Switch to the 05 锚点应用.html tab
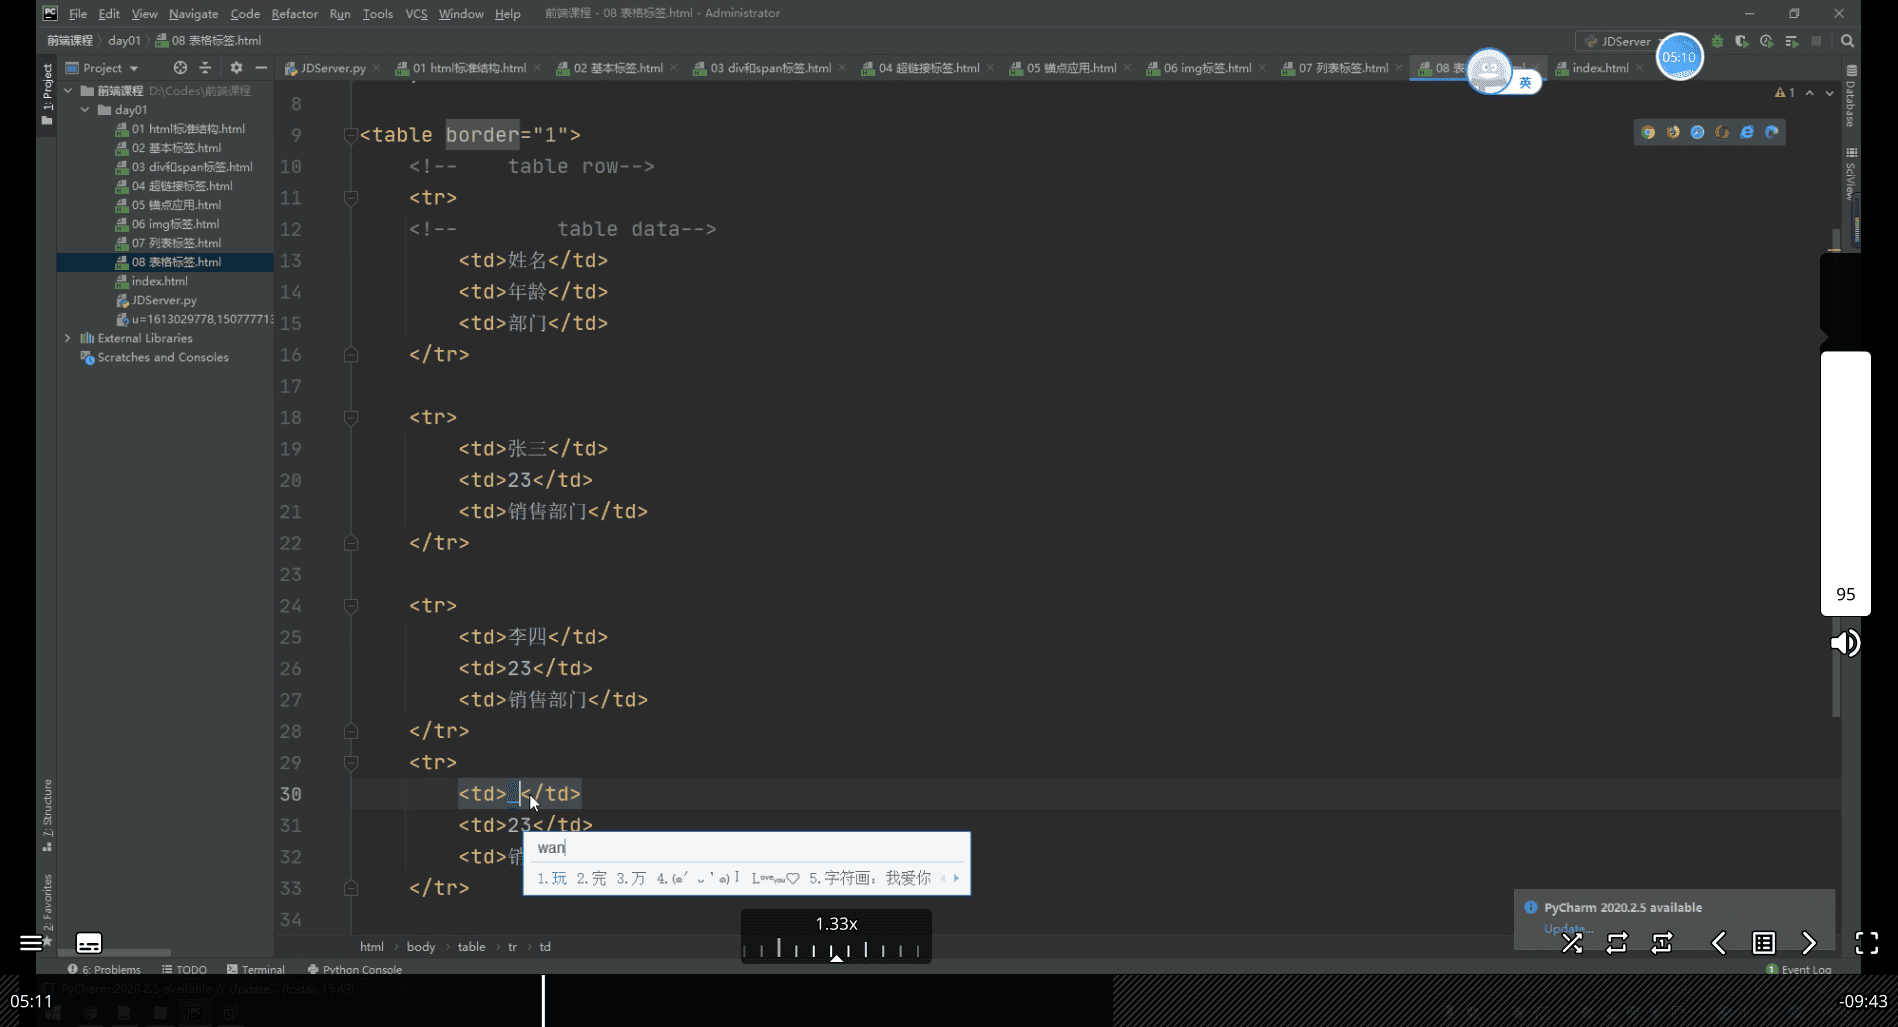The width and height of the screenshot is (1898, 1027). point(1070,68)
